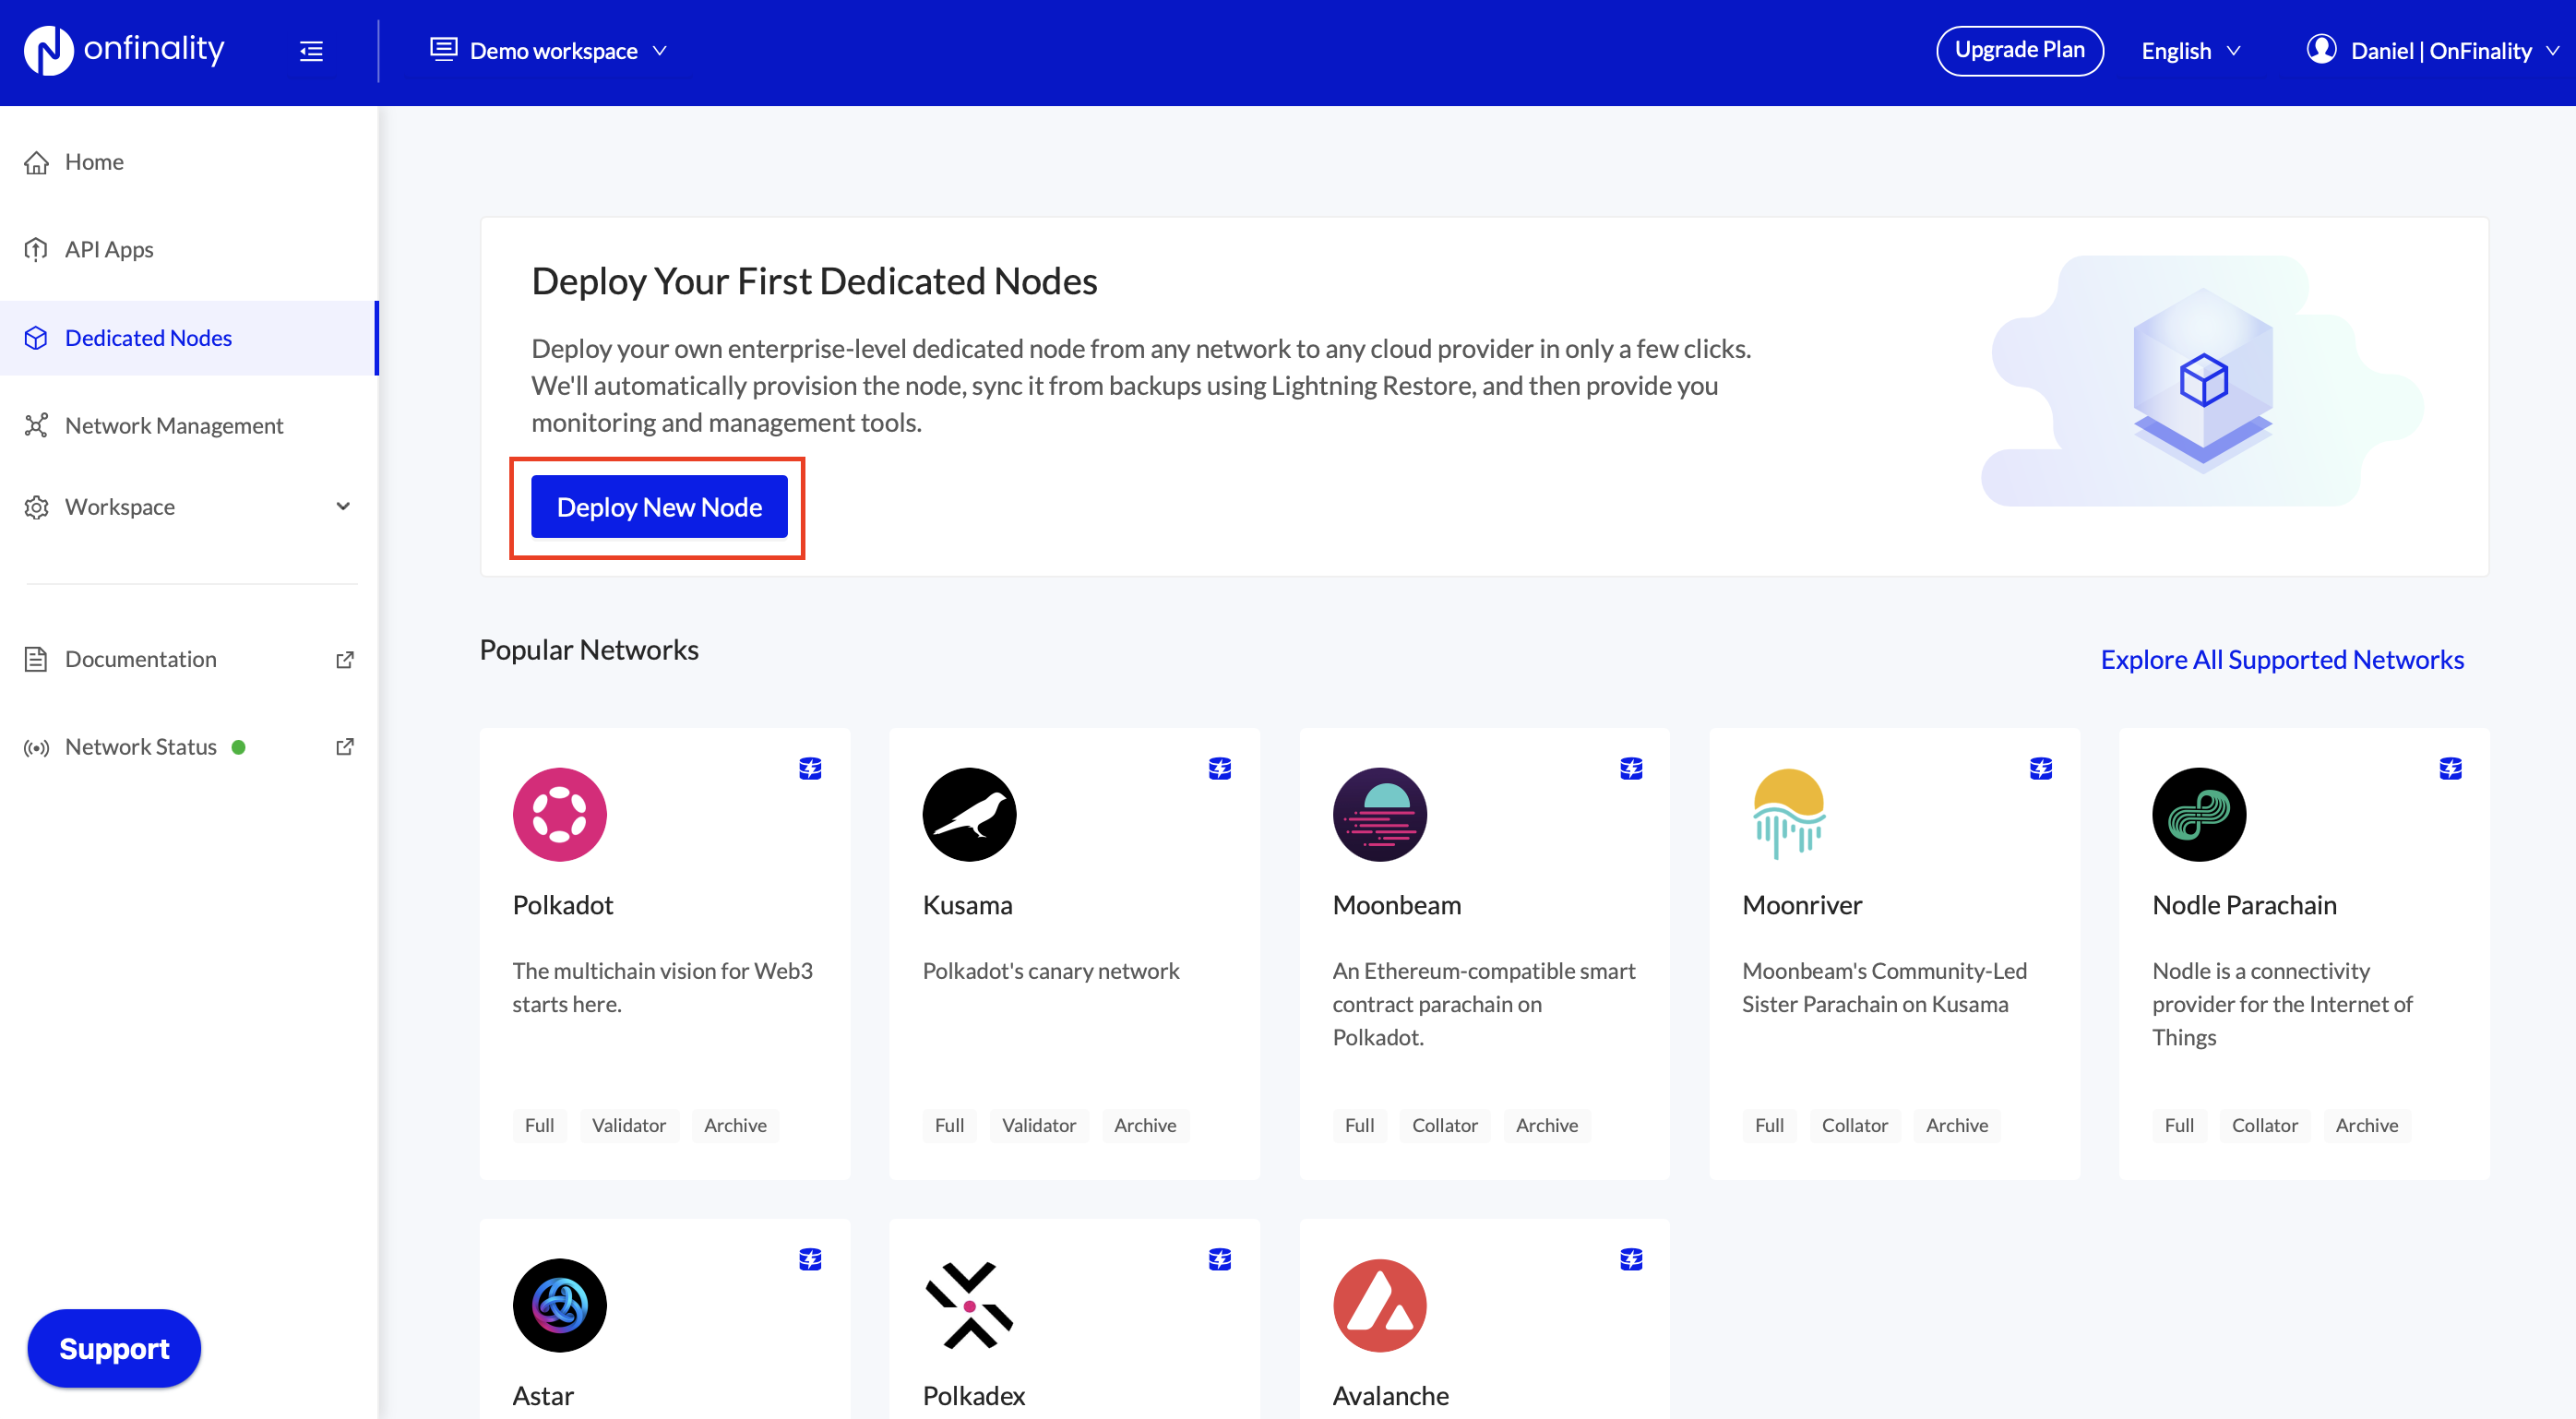
Task: Open the Support chat button
Action: click(114, 1348)
